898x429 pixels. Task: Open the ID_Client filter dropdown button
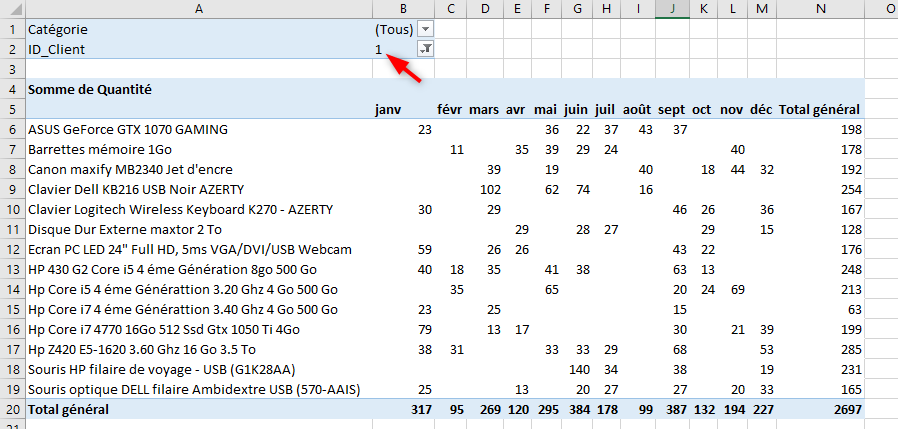(x=426, y=50)
